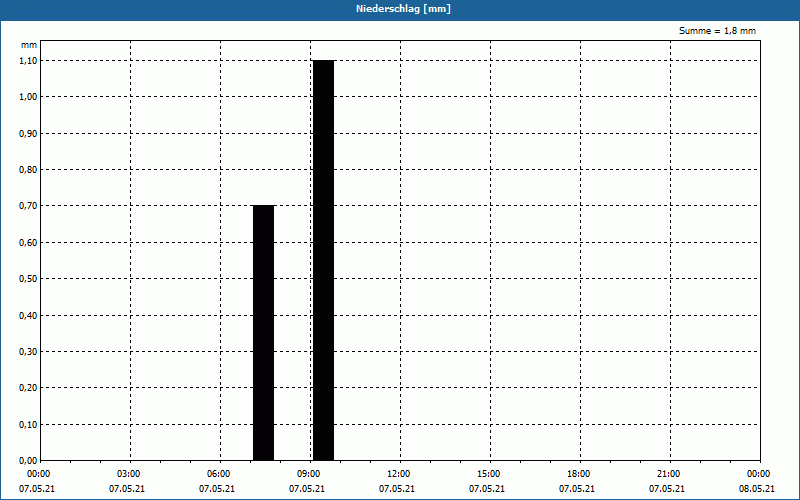Screen dimensions: 800x500
Task: Click the 0,30 y-axis value
Action: click(x=28, y=352)
